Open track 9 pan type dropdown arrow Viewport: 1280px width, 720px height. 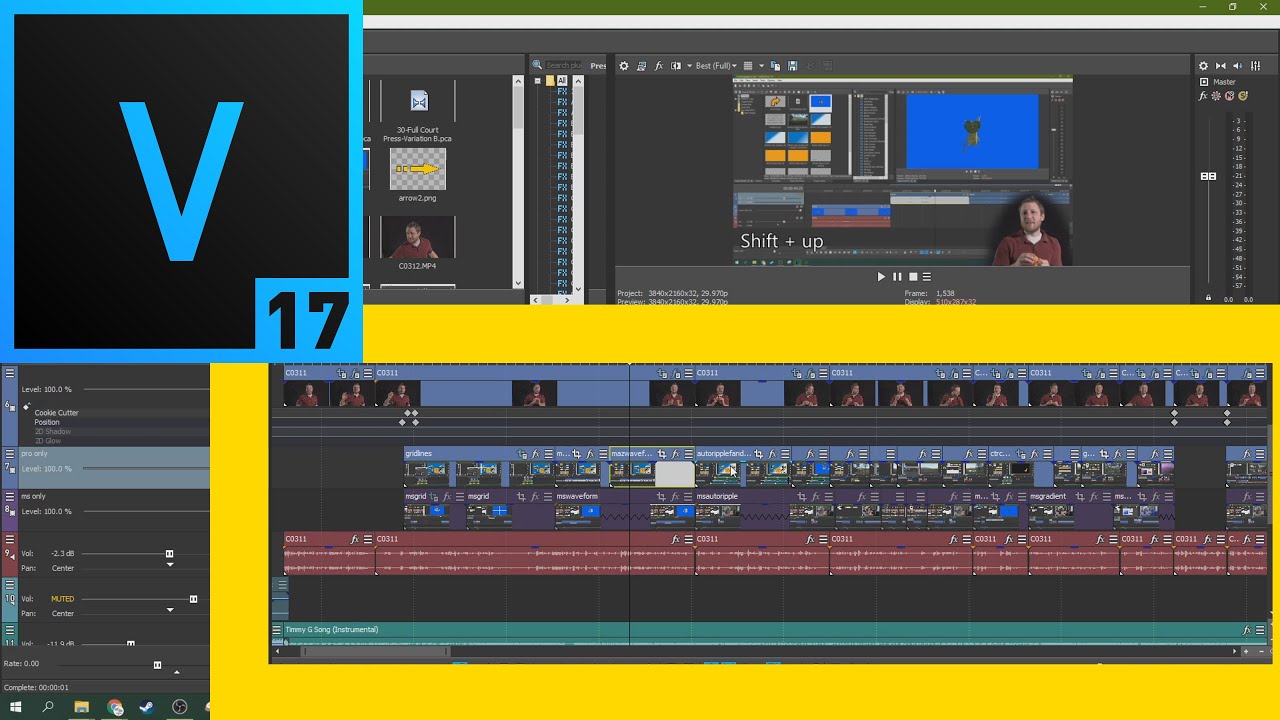click(x=169, y=565)
